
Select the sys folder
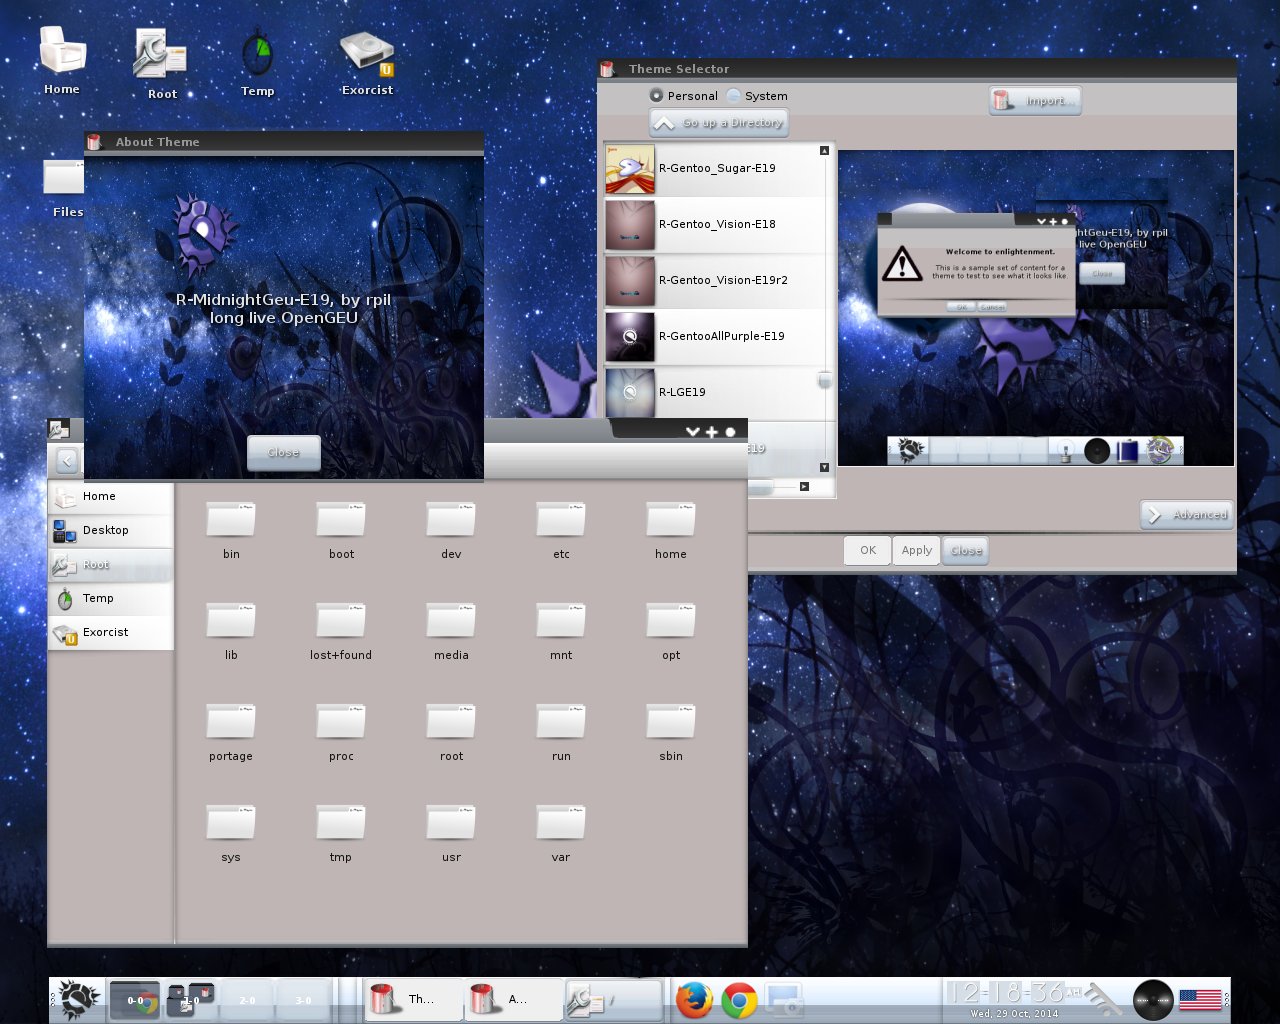231,833
